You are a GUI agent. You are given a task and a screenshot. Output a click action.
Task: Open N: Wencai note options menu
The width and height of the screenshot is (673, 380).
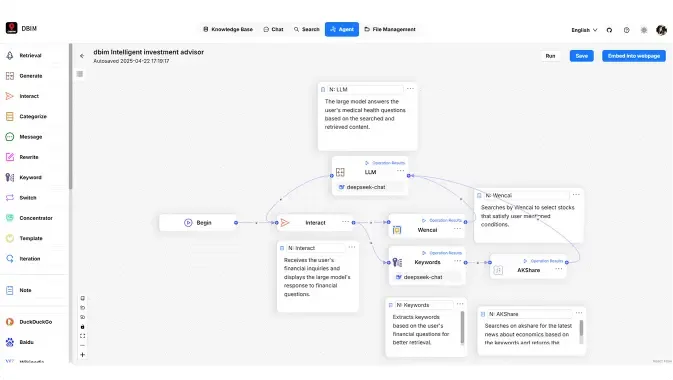[x=576, y=195]
